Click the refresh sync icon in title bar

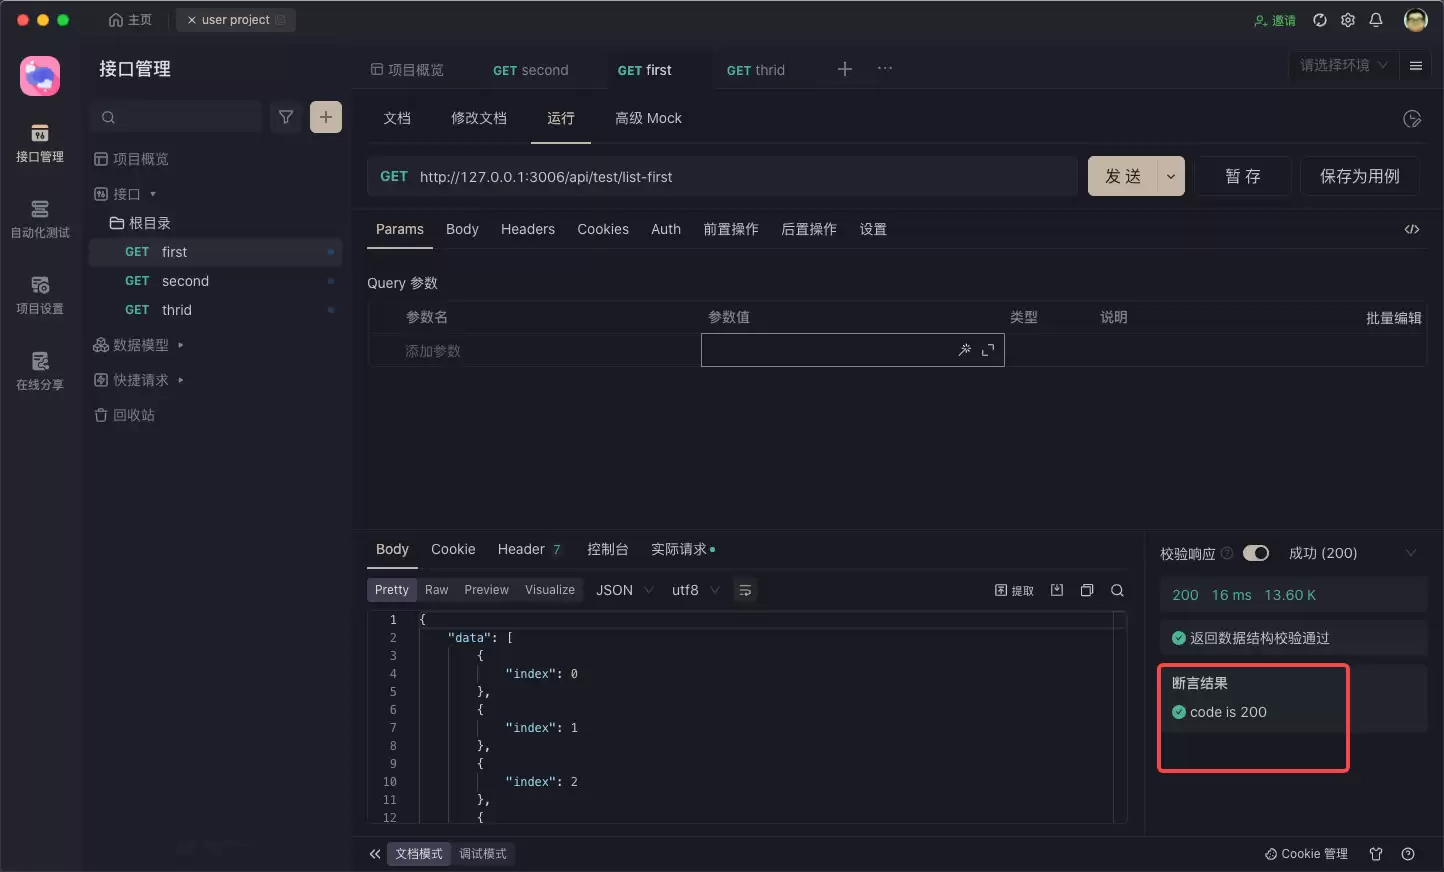[x=1320, y=20]
